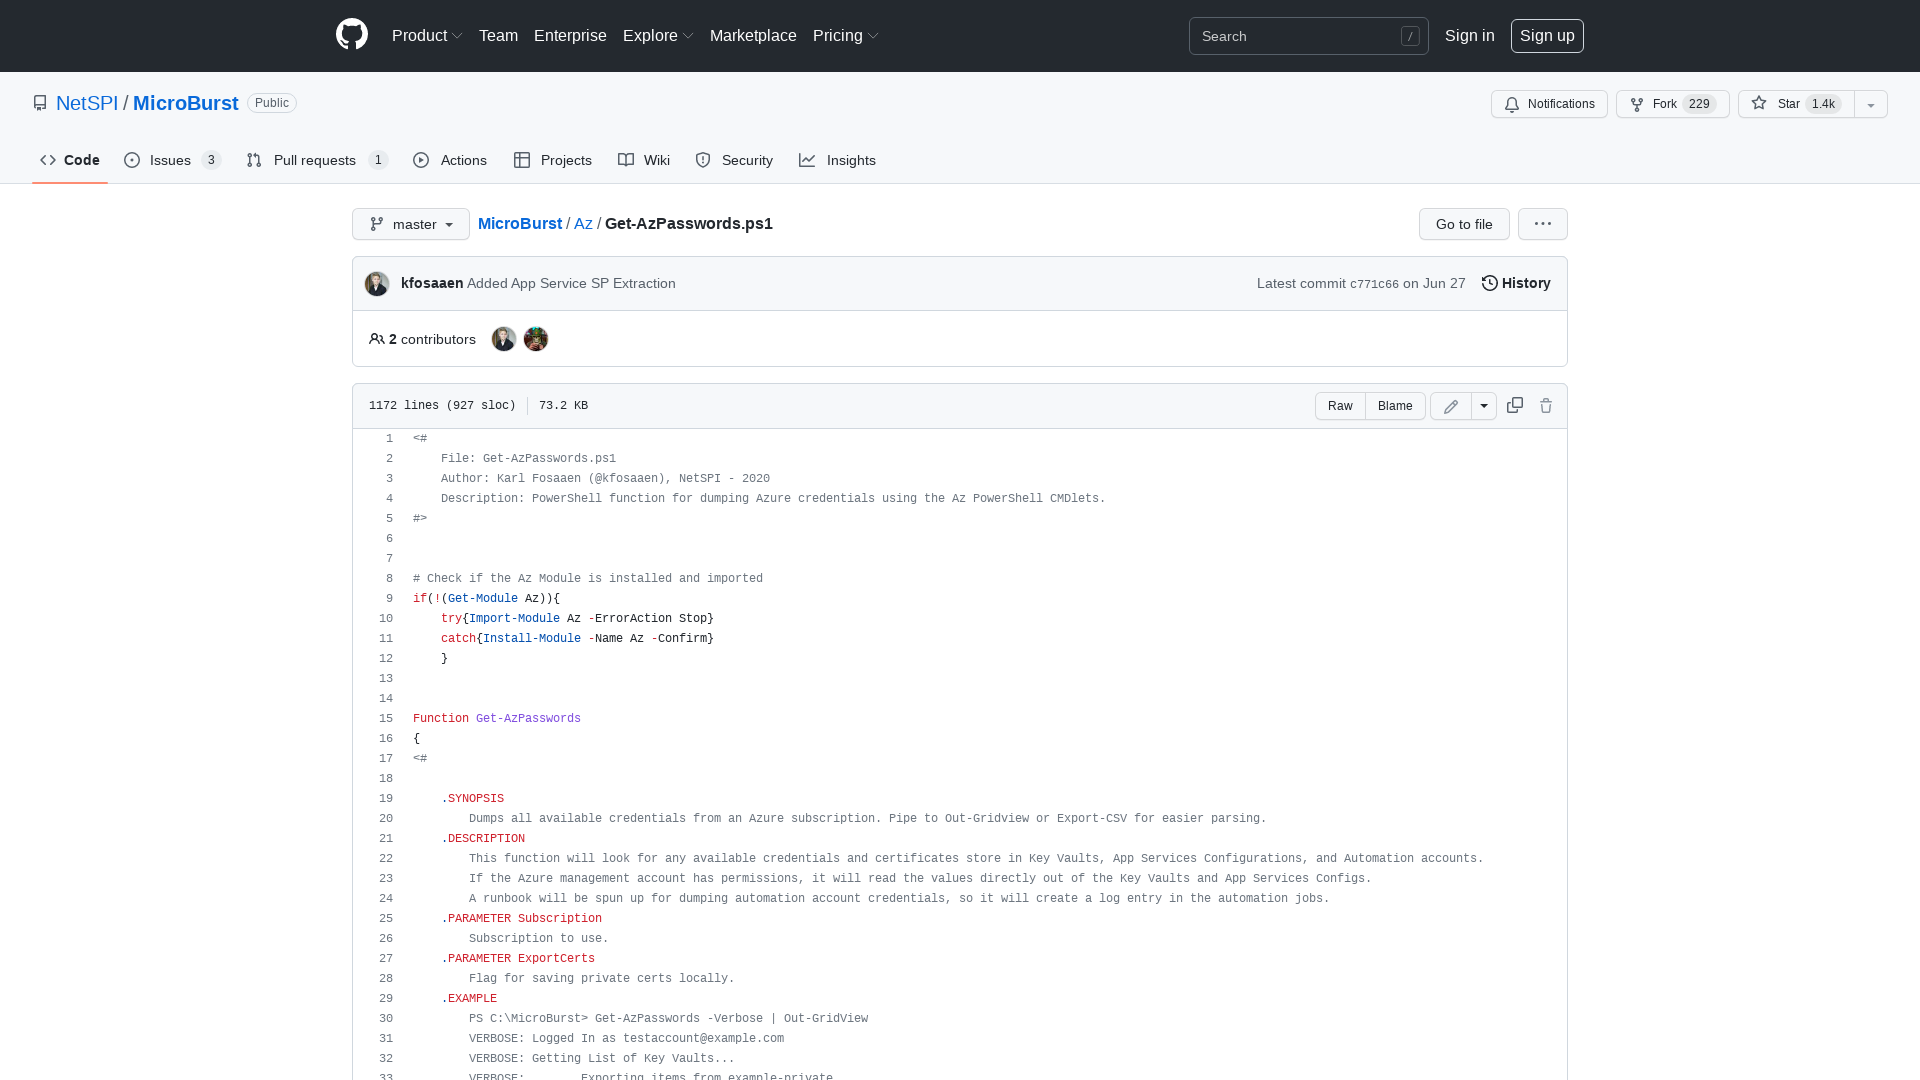
Task: Open commit c771c66 link
Action: 1374,284
